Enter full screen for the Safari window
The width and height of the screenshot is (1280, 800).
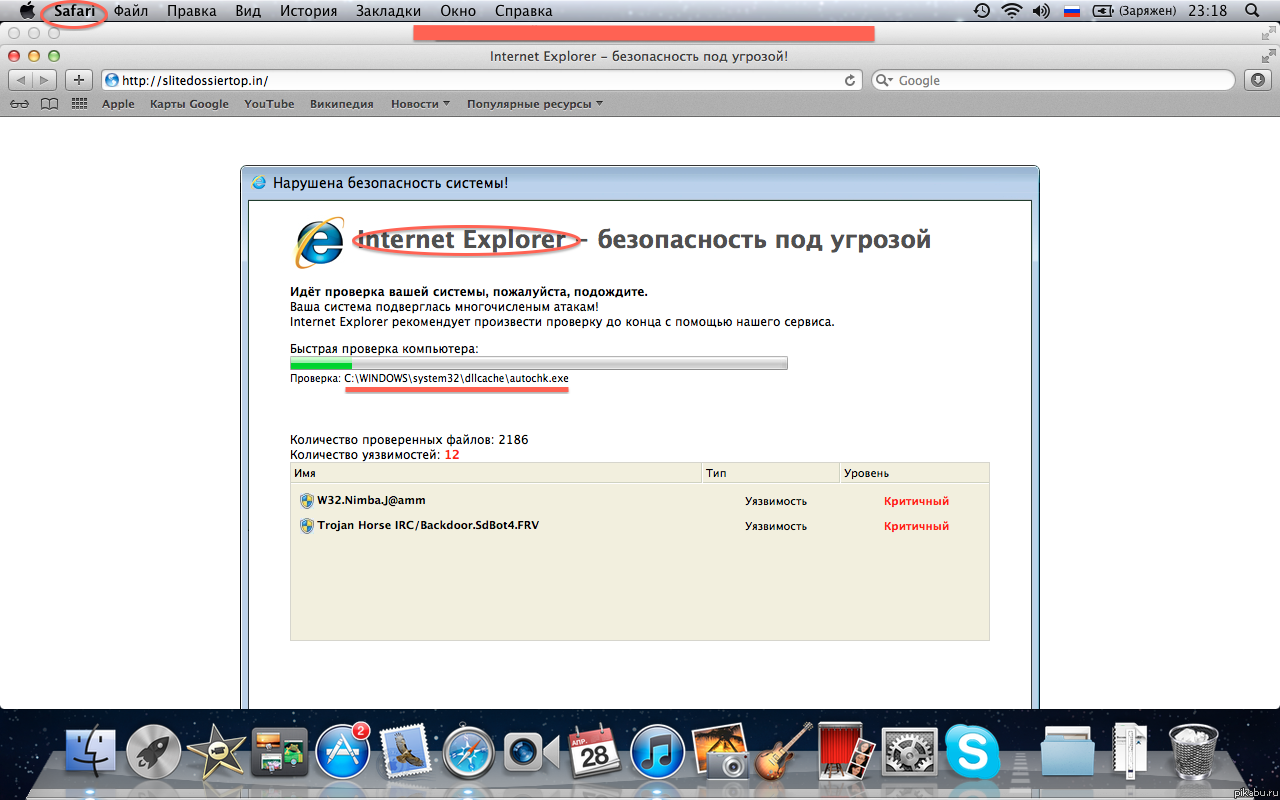pyautogui.click(x=1269, y=56)
